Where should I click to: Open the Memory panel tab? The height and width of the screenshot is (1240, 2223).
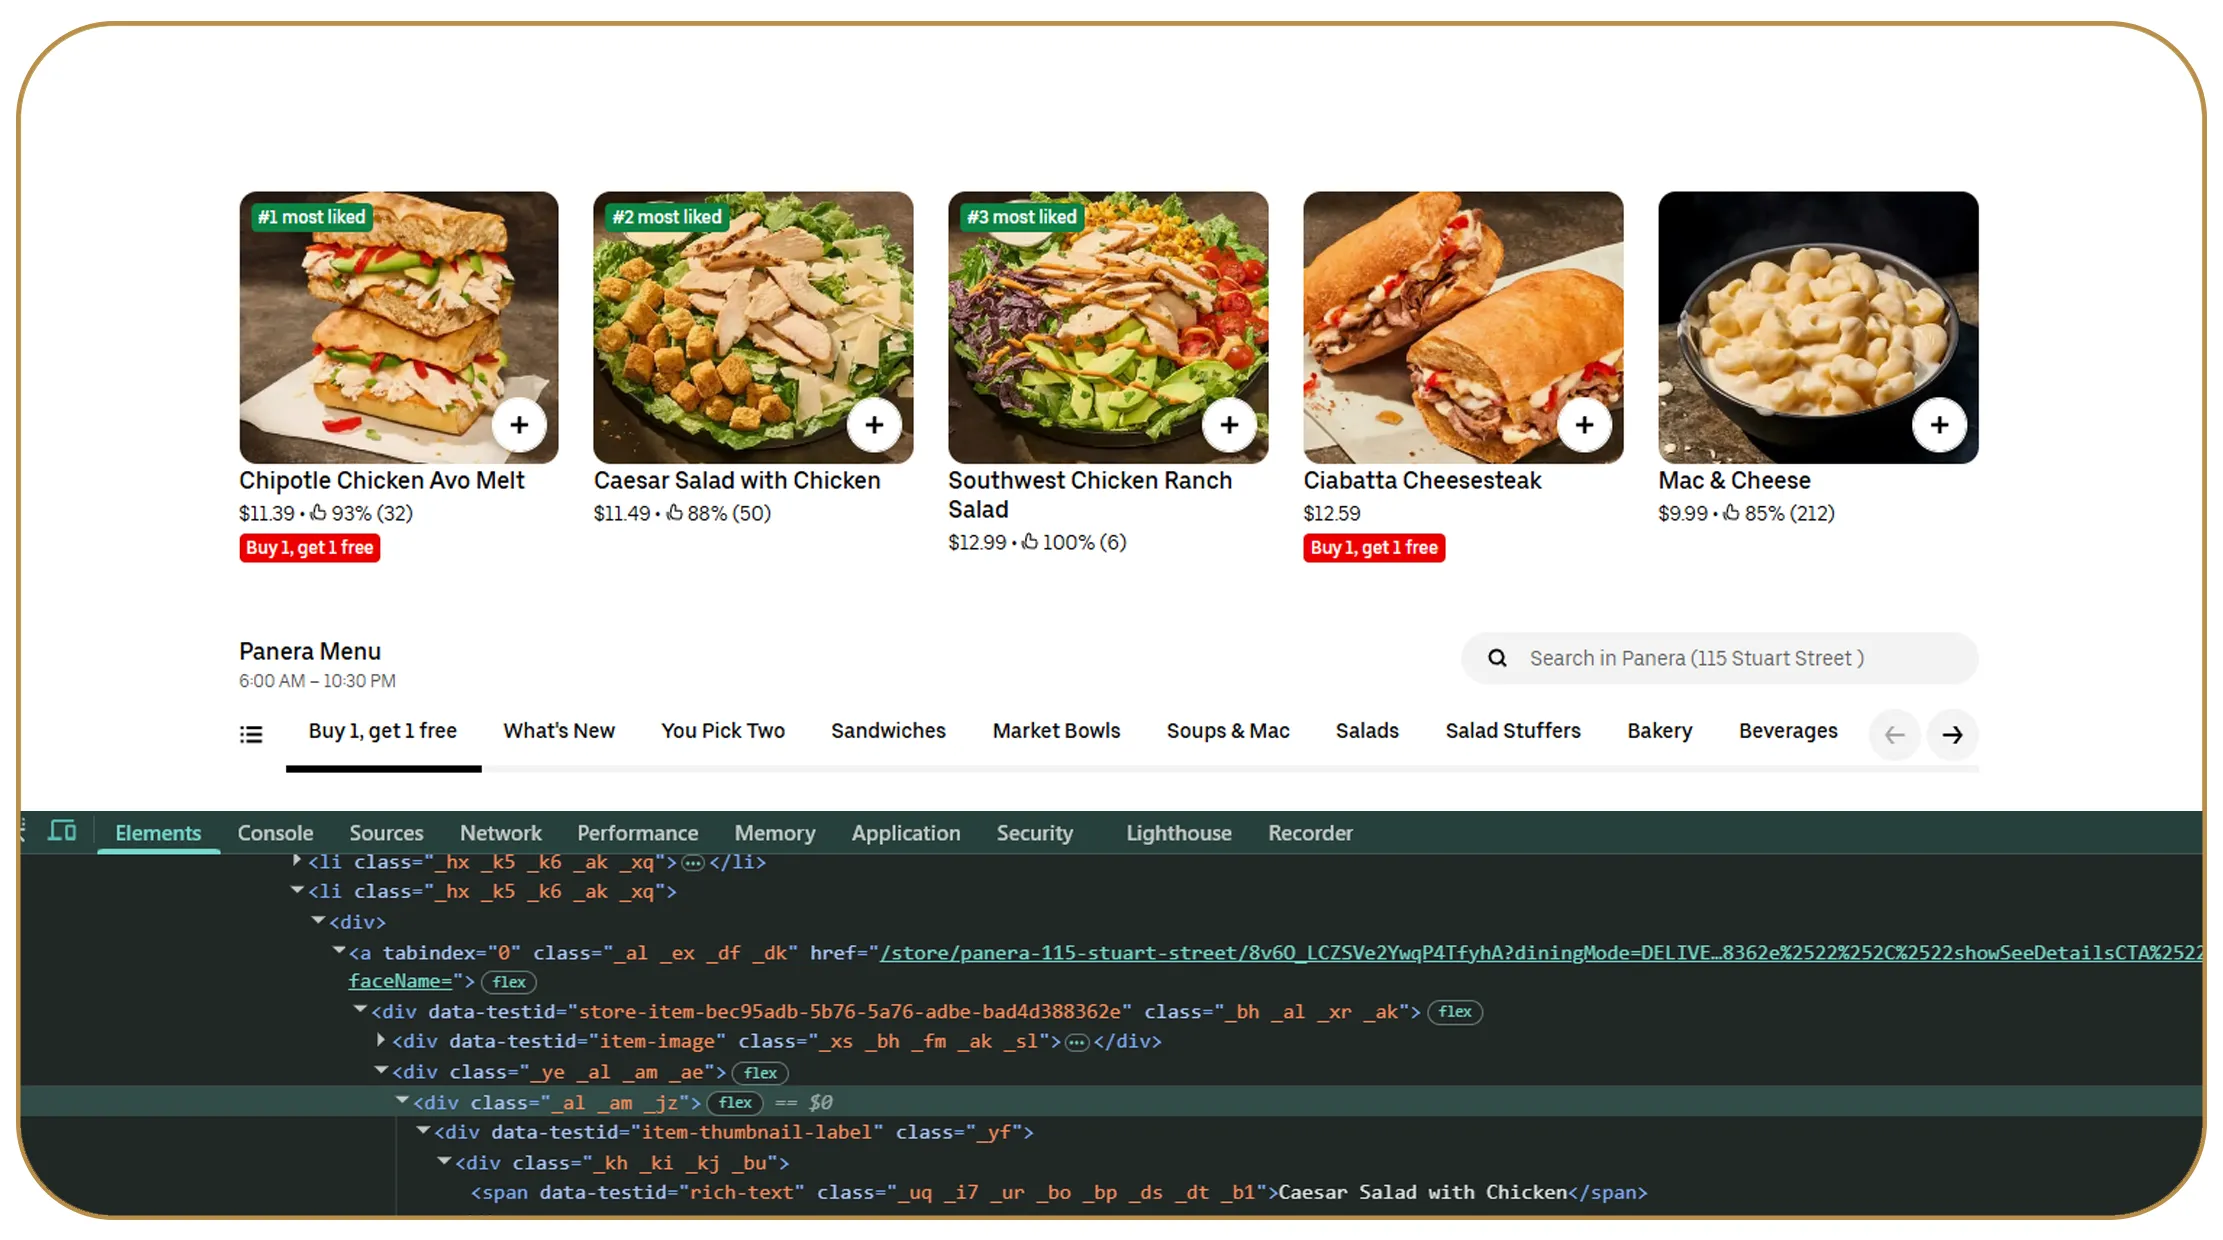tap(775, 833)
